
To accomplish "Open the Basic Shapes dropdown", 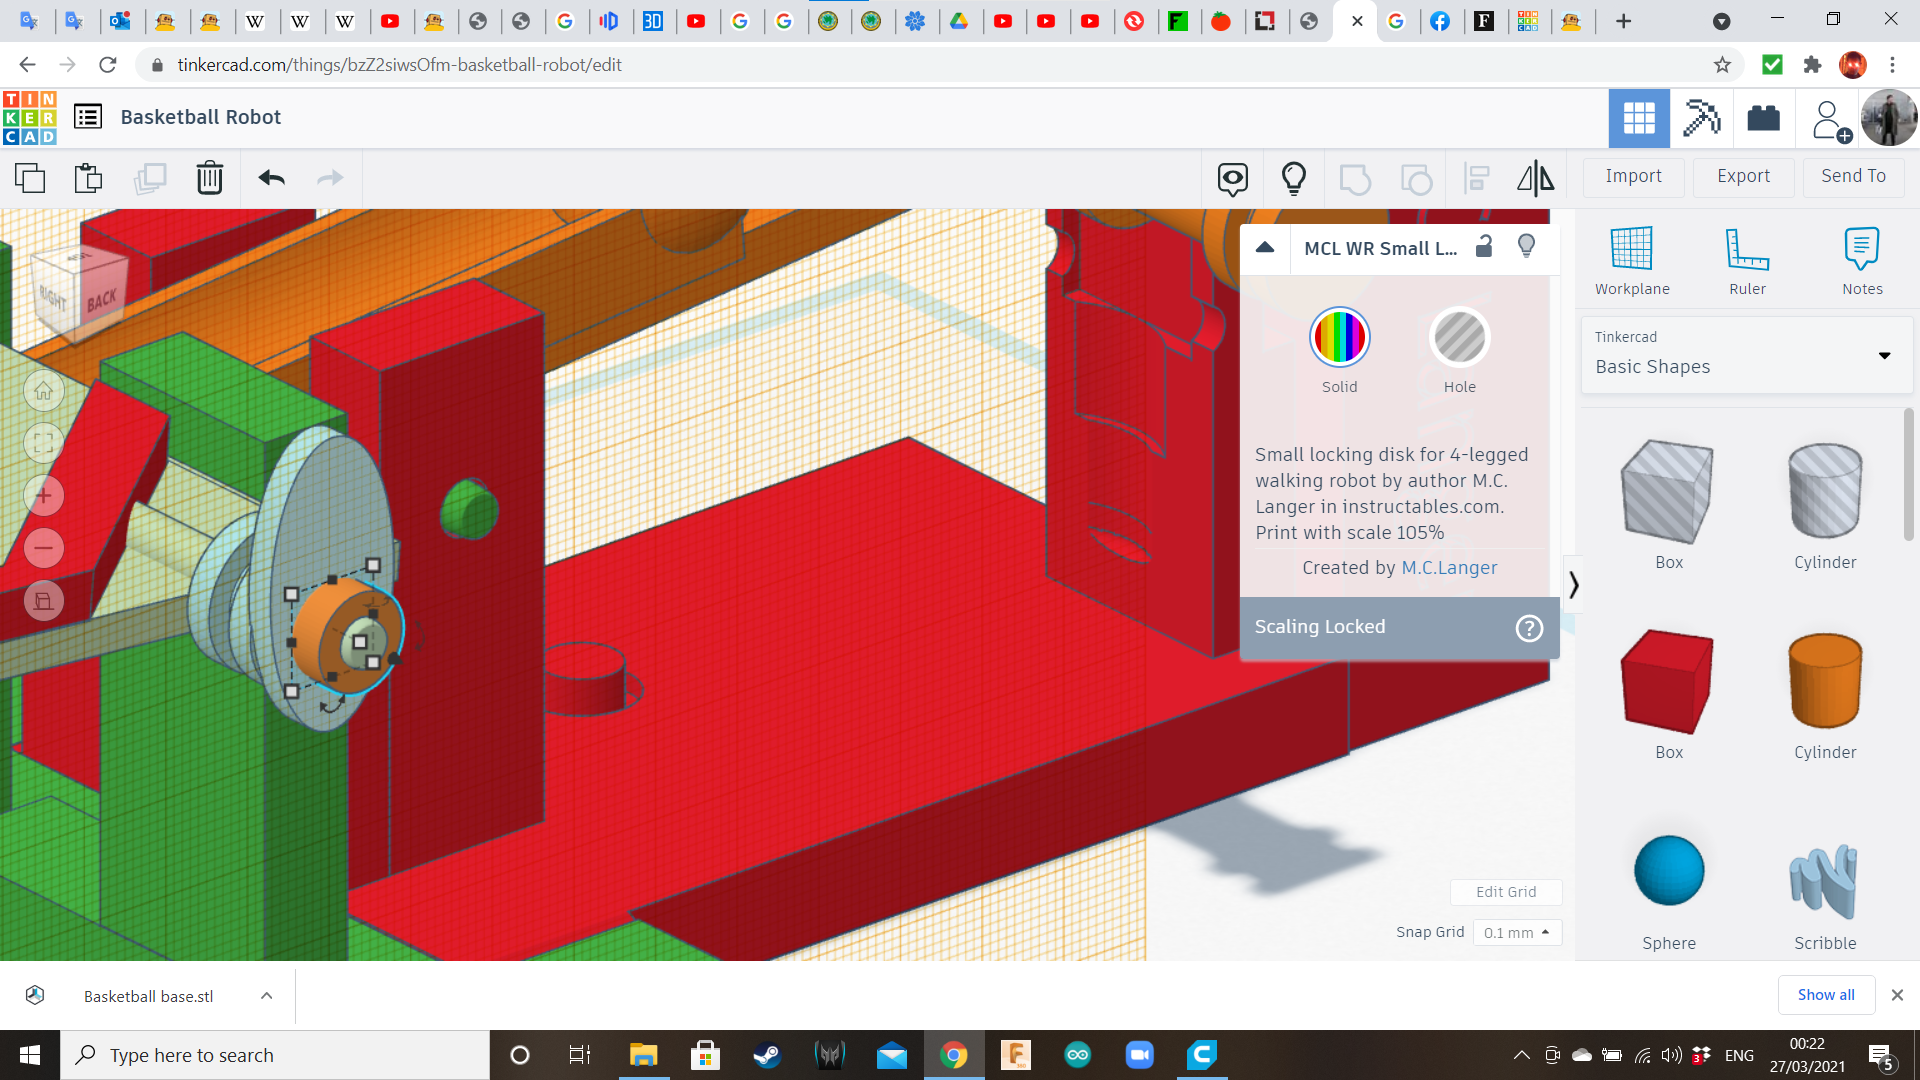I will pyautogui.click(x=1747, y=354).
